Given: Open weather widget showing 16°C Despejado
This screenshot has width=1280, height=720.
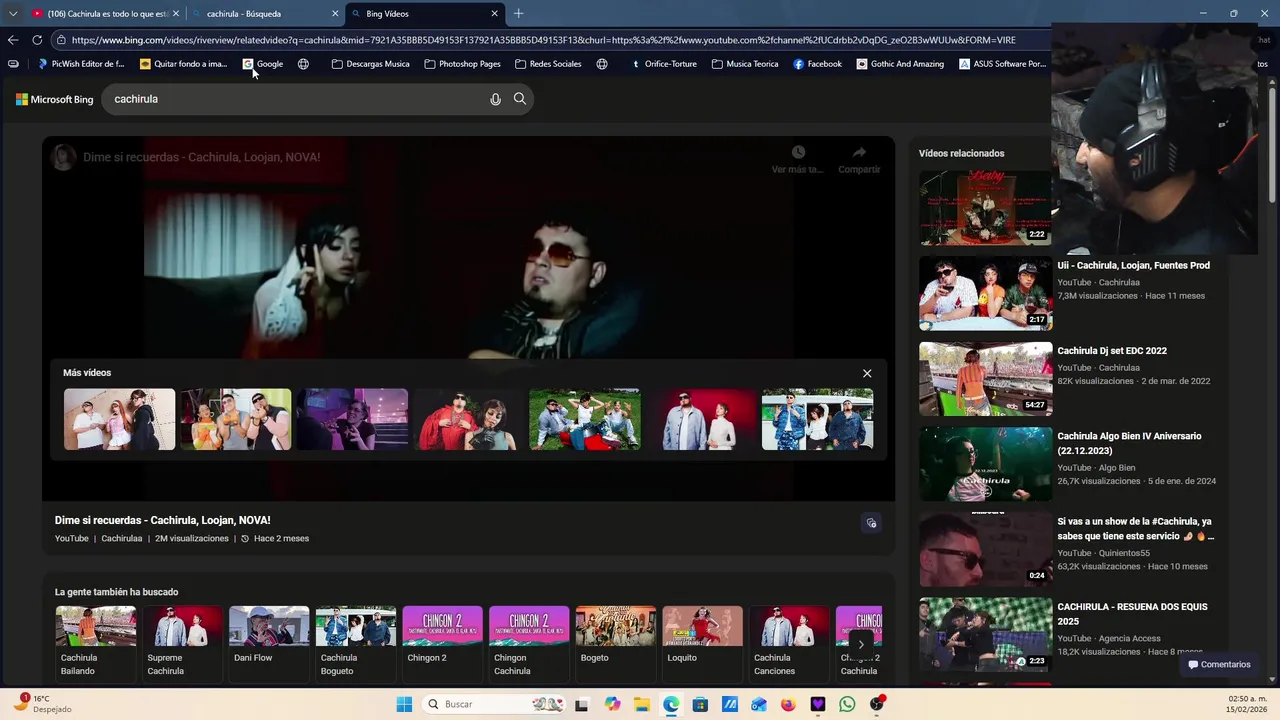Looking at the screenshot, I should 43,703.
